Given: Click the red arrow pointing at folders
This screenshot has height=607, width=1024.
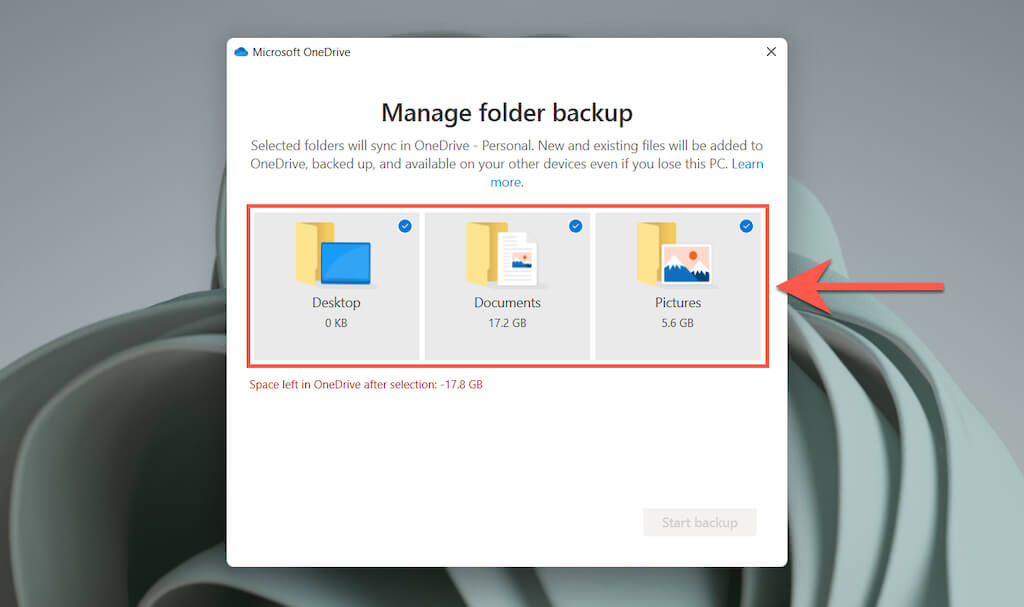Looking at the screenshot, I should pyautogui.click(x=860, y=288).
